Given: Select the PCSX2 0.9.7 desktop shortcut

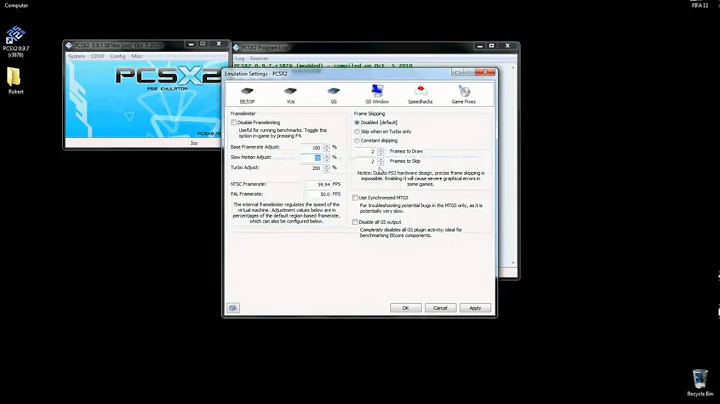Looking at the screenshot, I should click(16, 41).
